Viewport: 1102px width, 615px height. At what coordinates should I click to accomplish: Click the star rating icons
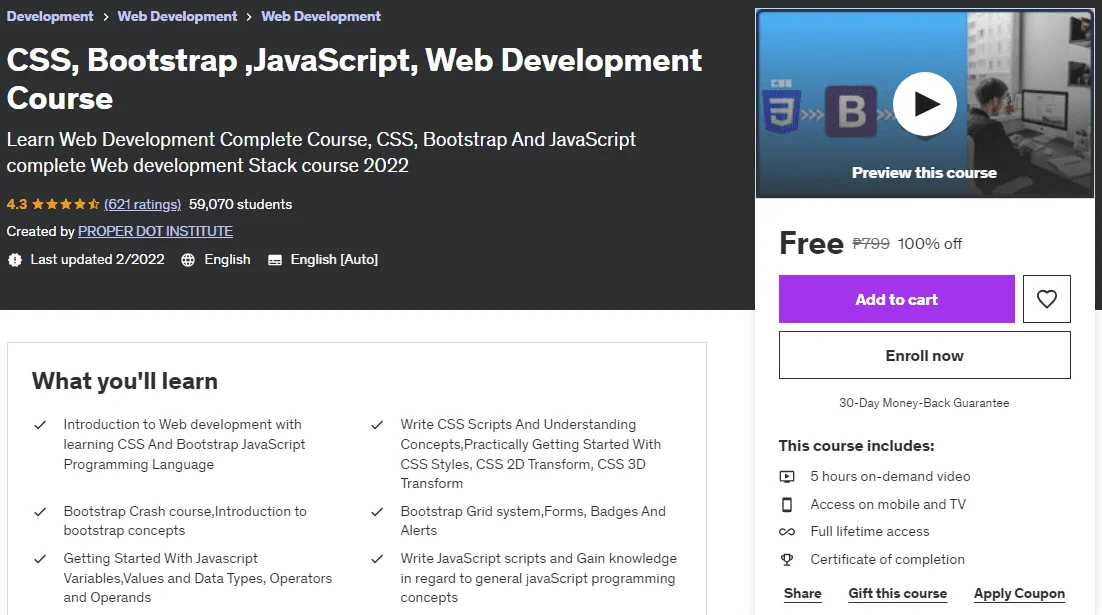coord(65,205)
